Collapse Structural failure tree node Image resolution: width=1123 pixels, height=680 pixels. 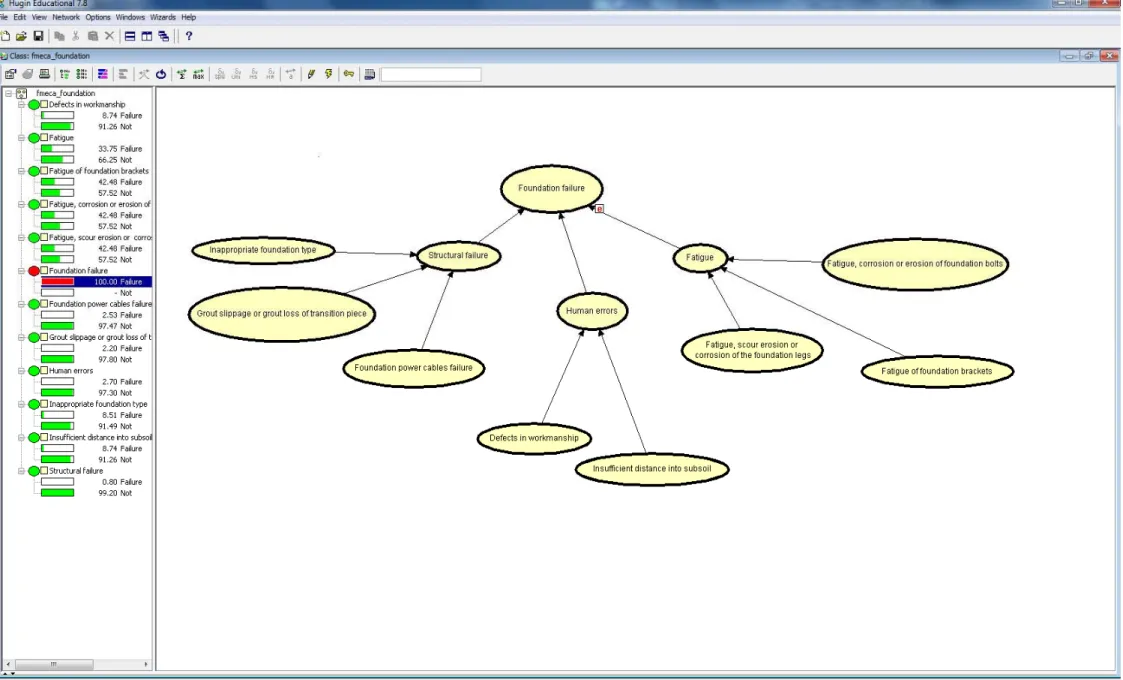click(21, 471)
